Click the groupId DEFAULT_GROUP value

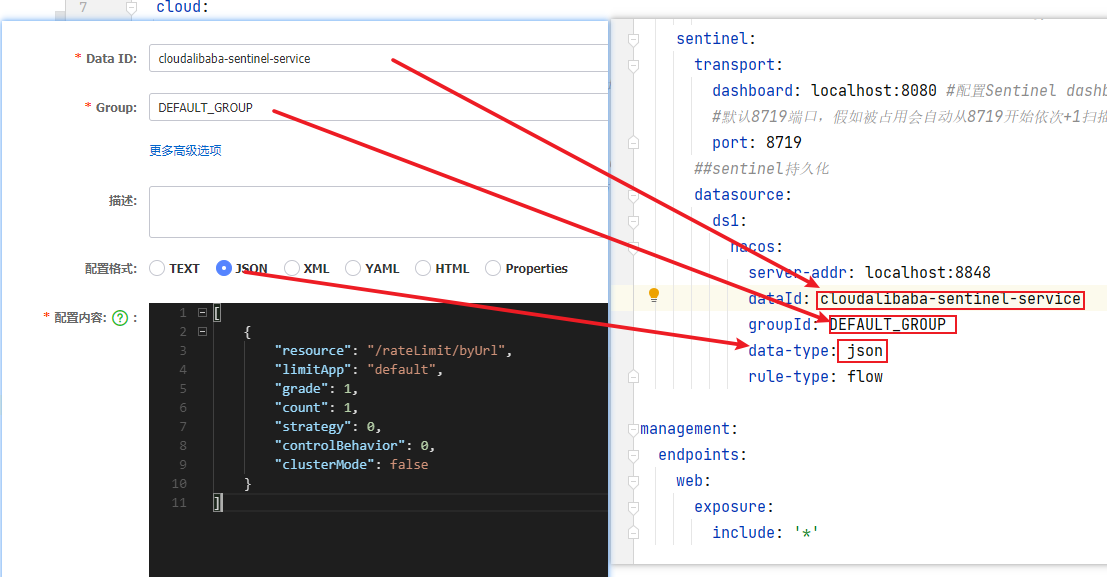887,325
